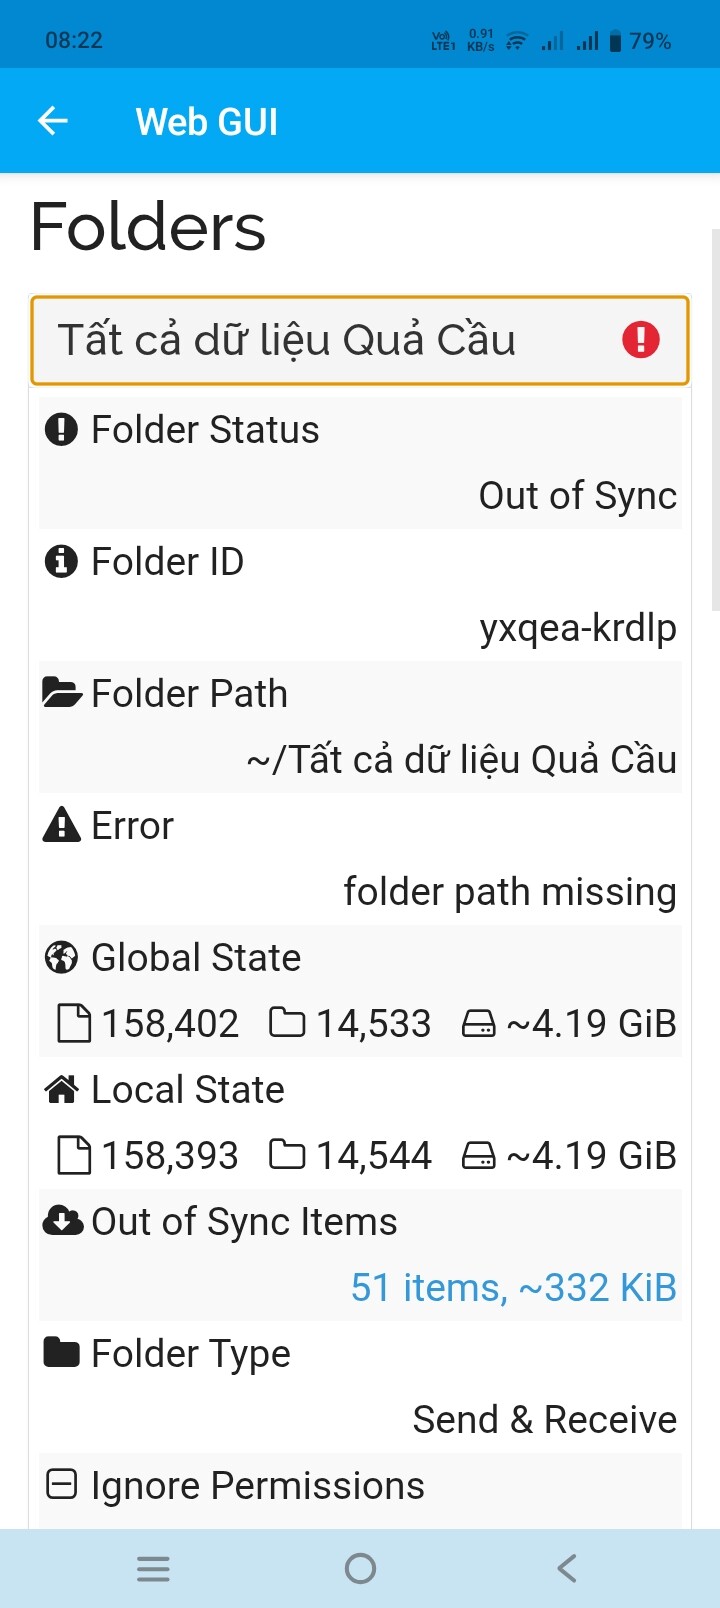This screenshot has height=1608, width=720.
Task: Click the Out of Sync Items cloud icon
Action: 62,1221
